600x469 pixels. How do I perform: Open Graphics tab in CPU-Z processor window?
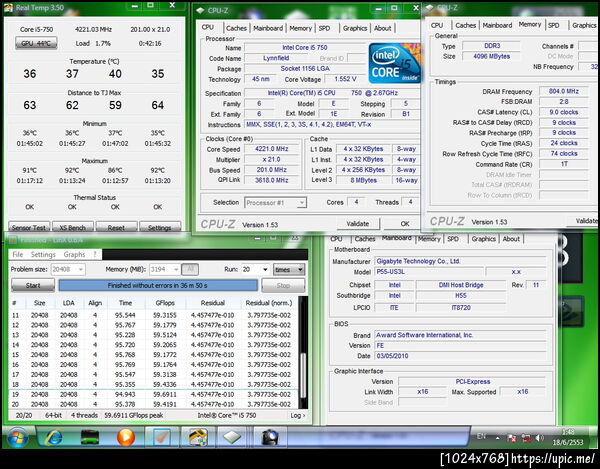coord(355,28)
